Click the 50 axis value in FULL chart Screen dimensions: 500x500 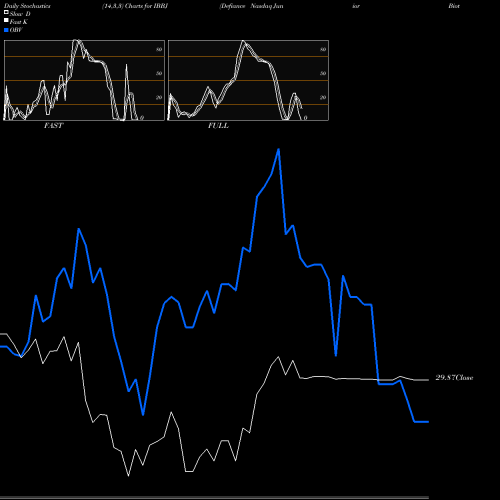(323, 74)
